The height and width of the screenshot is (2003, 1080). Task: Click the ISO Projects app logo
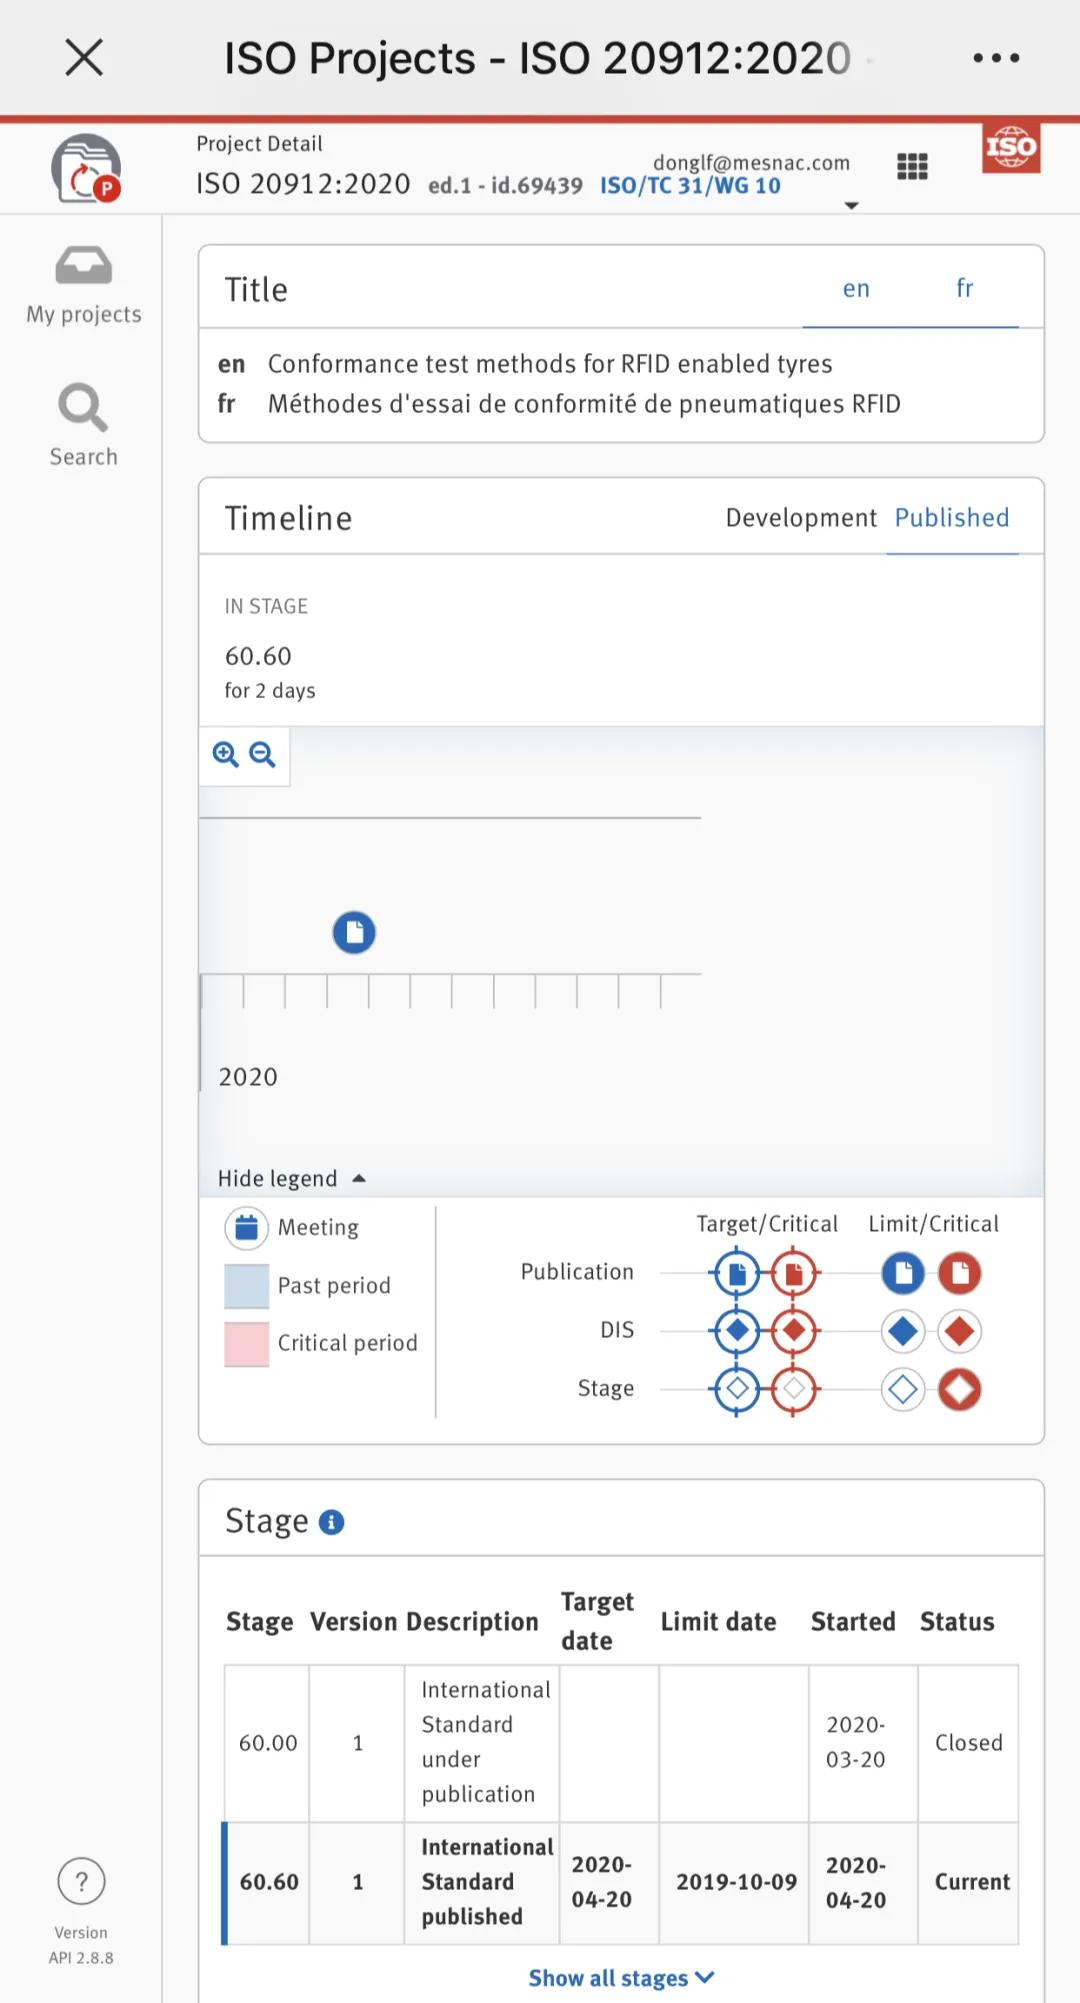tap(86, 169)
